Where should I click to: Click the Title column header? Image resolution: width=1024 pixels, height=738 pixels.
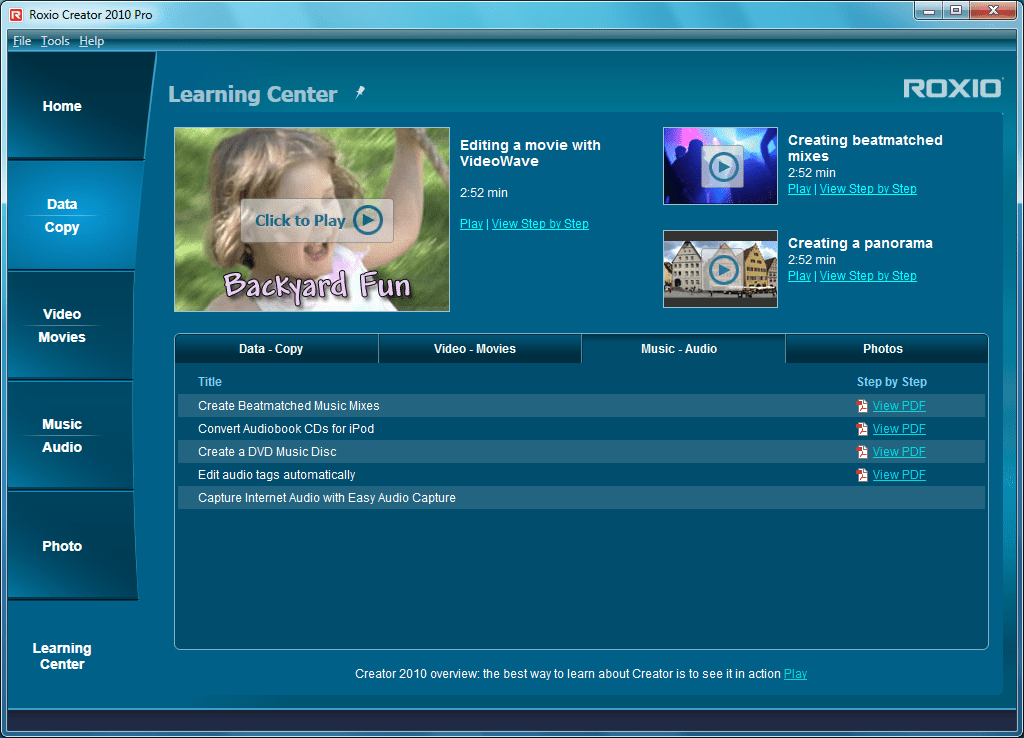(x=210, y=381)
